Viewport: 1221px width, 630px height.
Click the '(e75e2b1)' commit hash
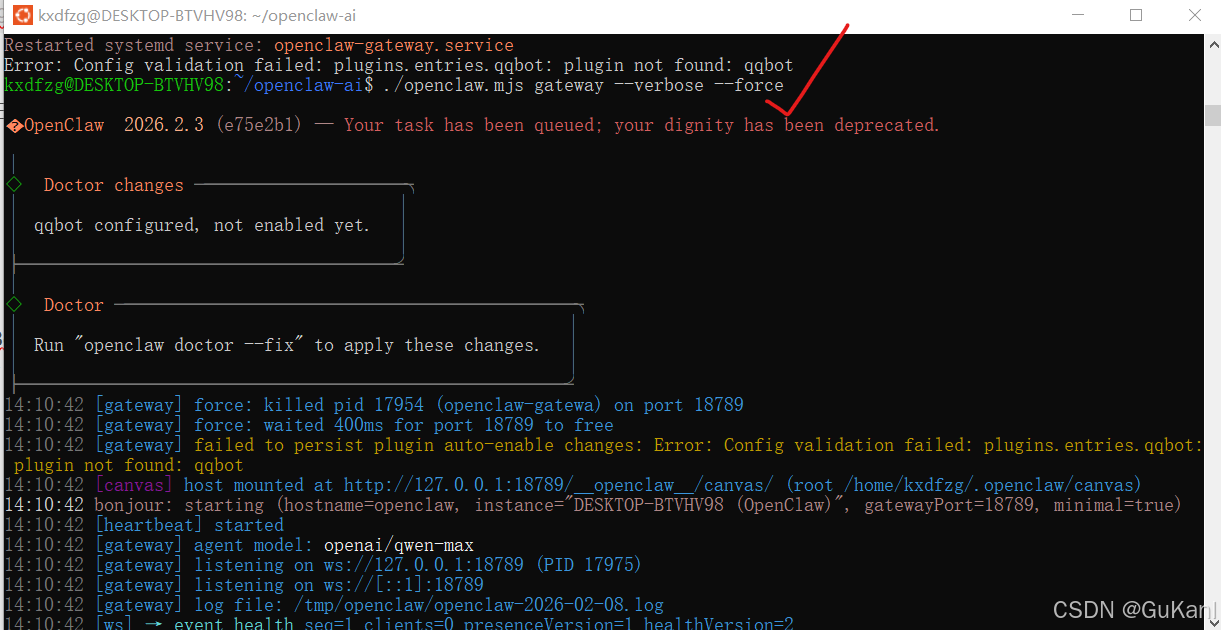[x=260, y=125]
